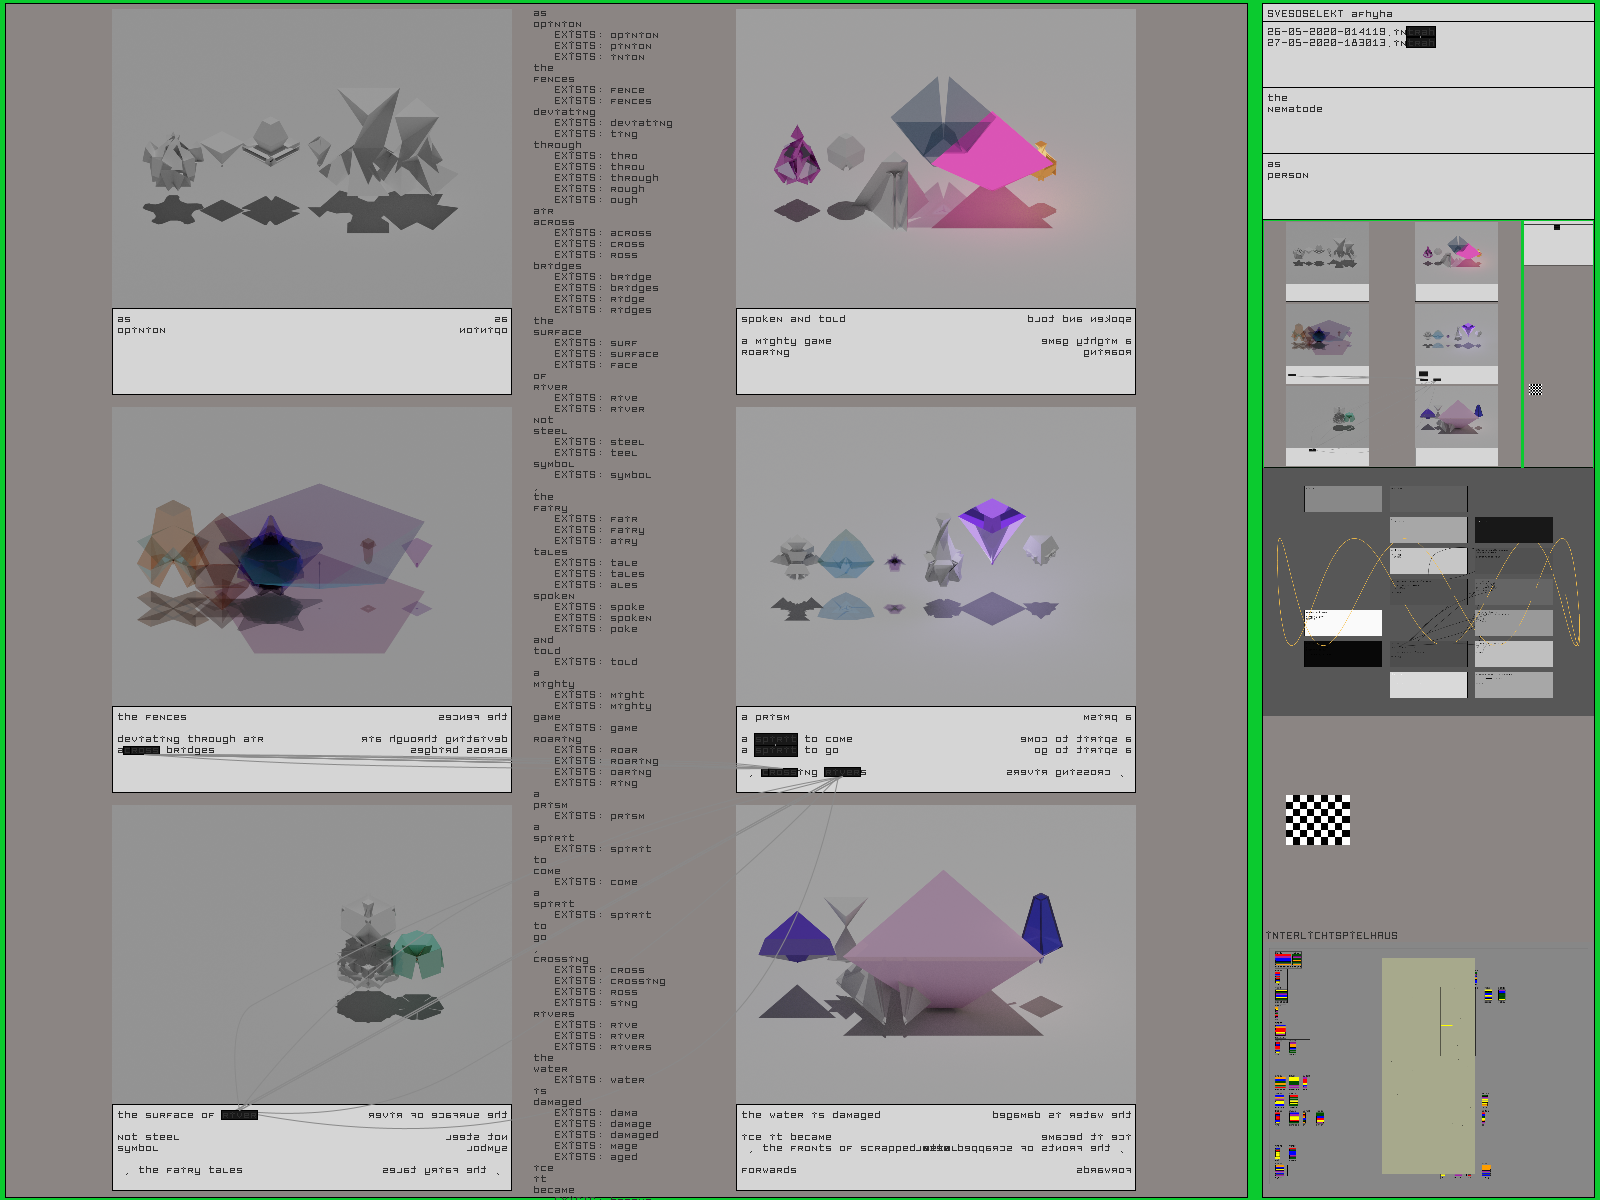Click the tiny checkerboard icon beside thumbnails

(x=1535, y=389)
